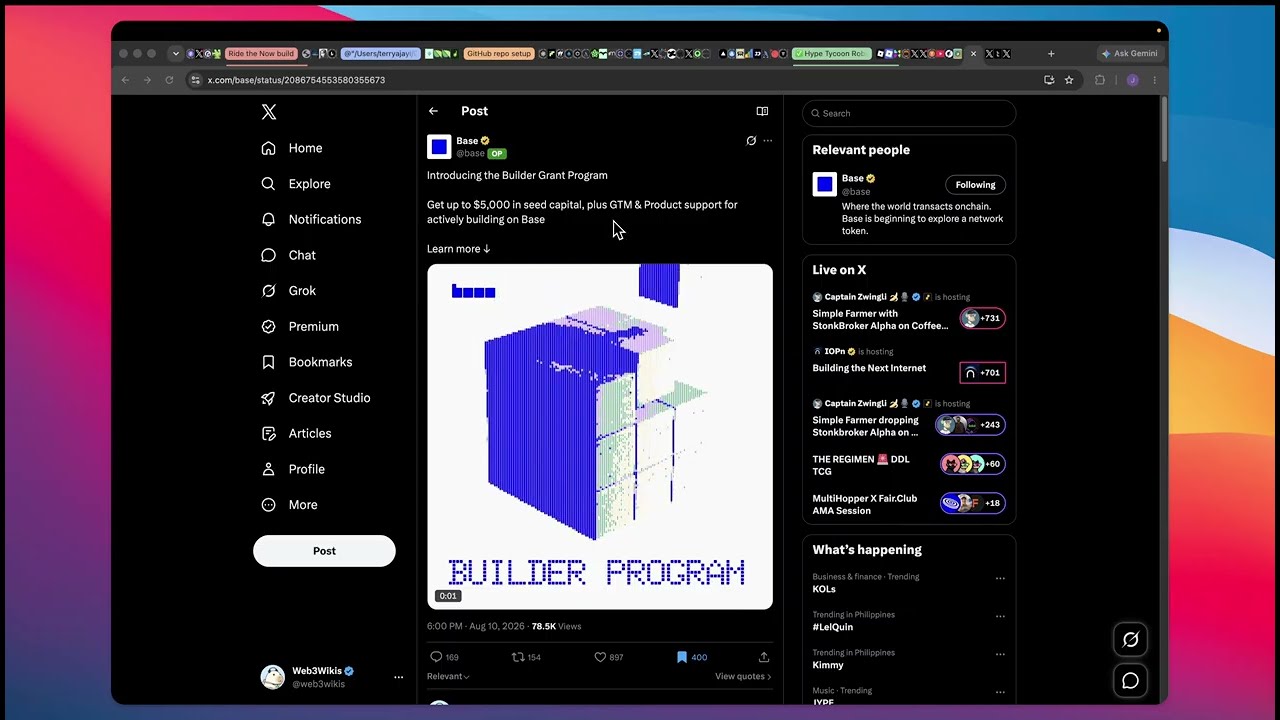
Task: Open Chat from the sidebar menu
Action: [288, 255]
